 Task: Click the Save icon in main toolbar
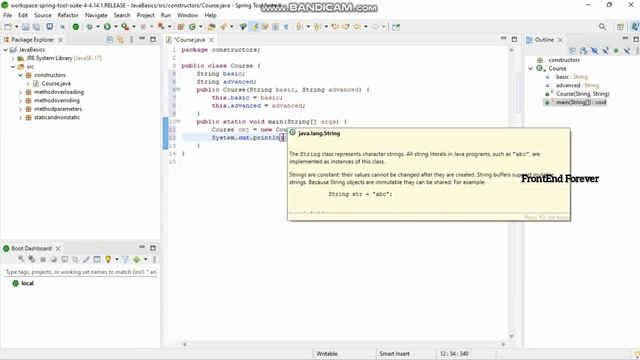click(x=25, y=27)
